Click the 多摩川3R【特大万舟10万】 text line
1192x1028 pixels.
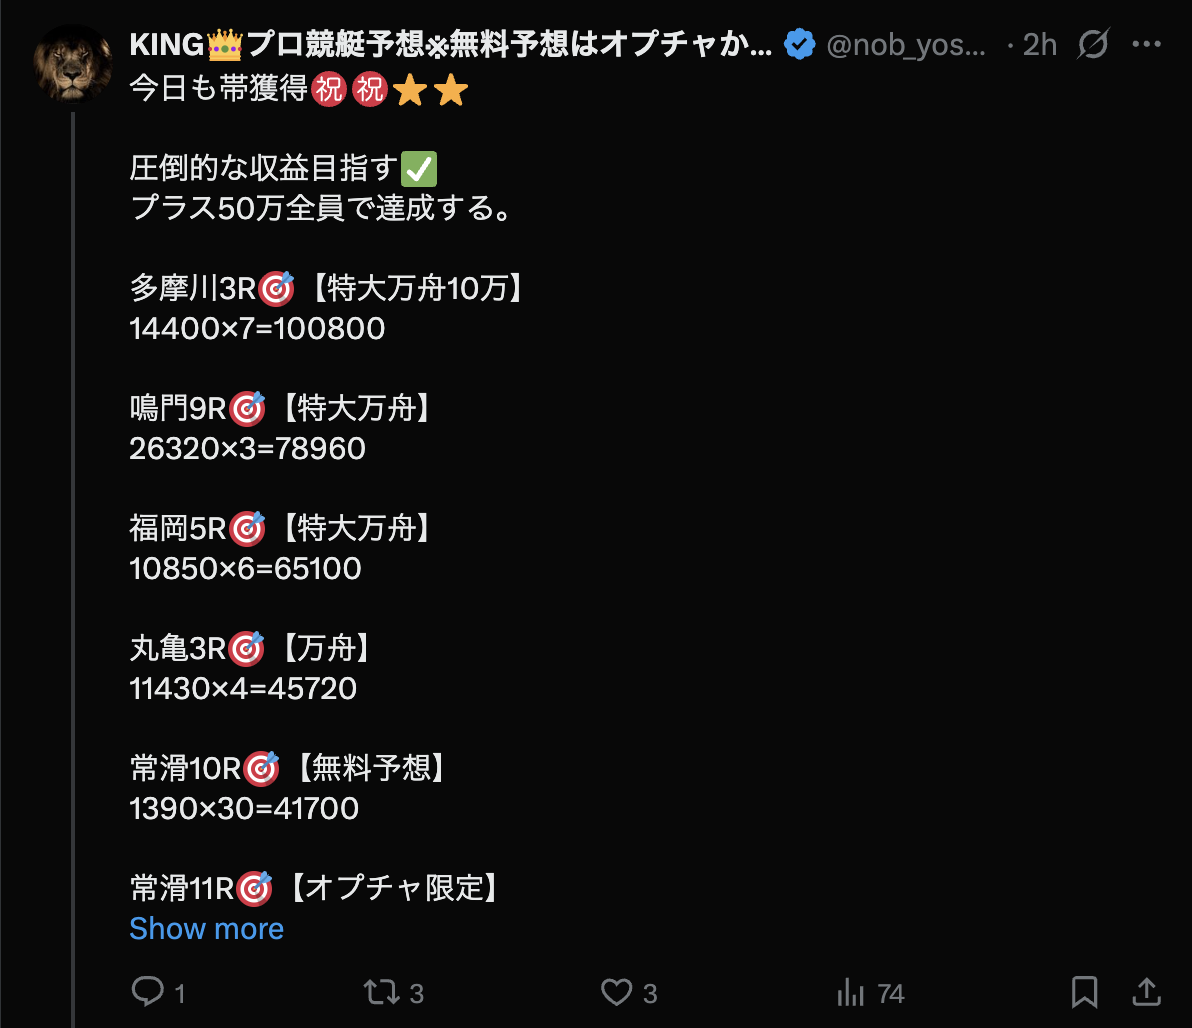pos(327,289)
